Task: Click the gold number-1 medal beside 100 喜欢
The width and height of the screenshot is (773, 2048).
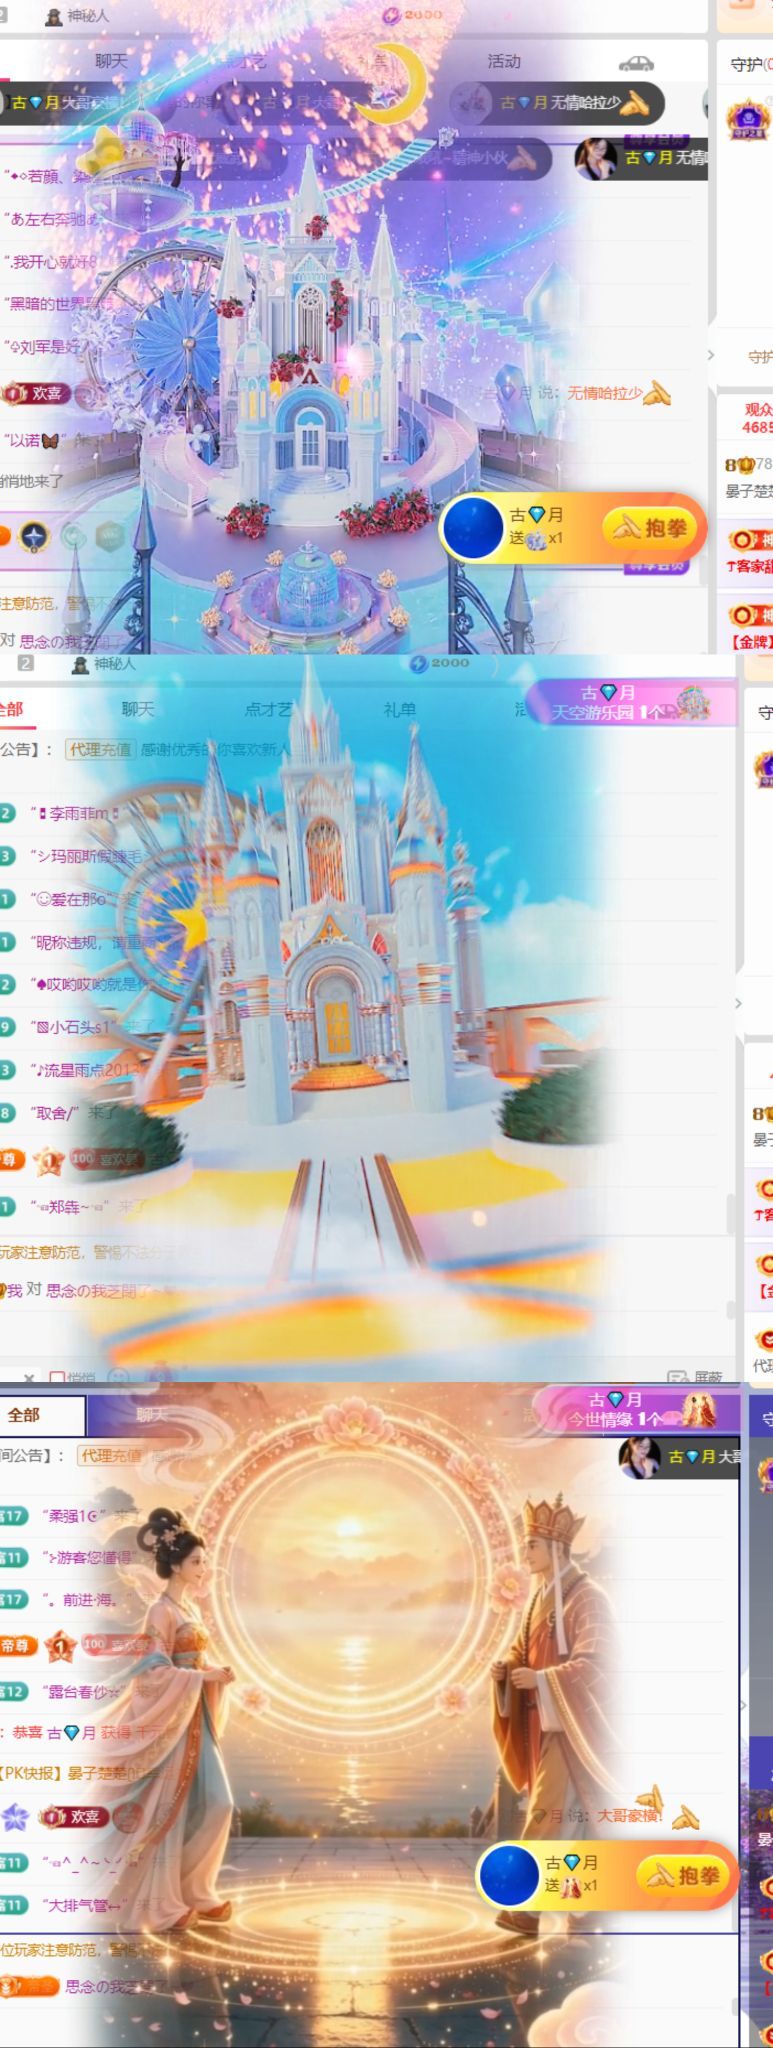Action: [49, 1161]
